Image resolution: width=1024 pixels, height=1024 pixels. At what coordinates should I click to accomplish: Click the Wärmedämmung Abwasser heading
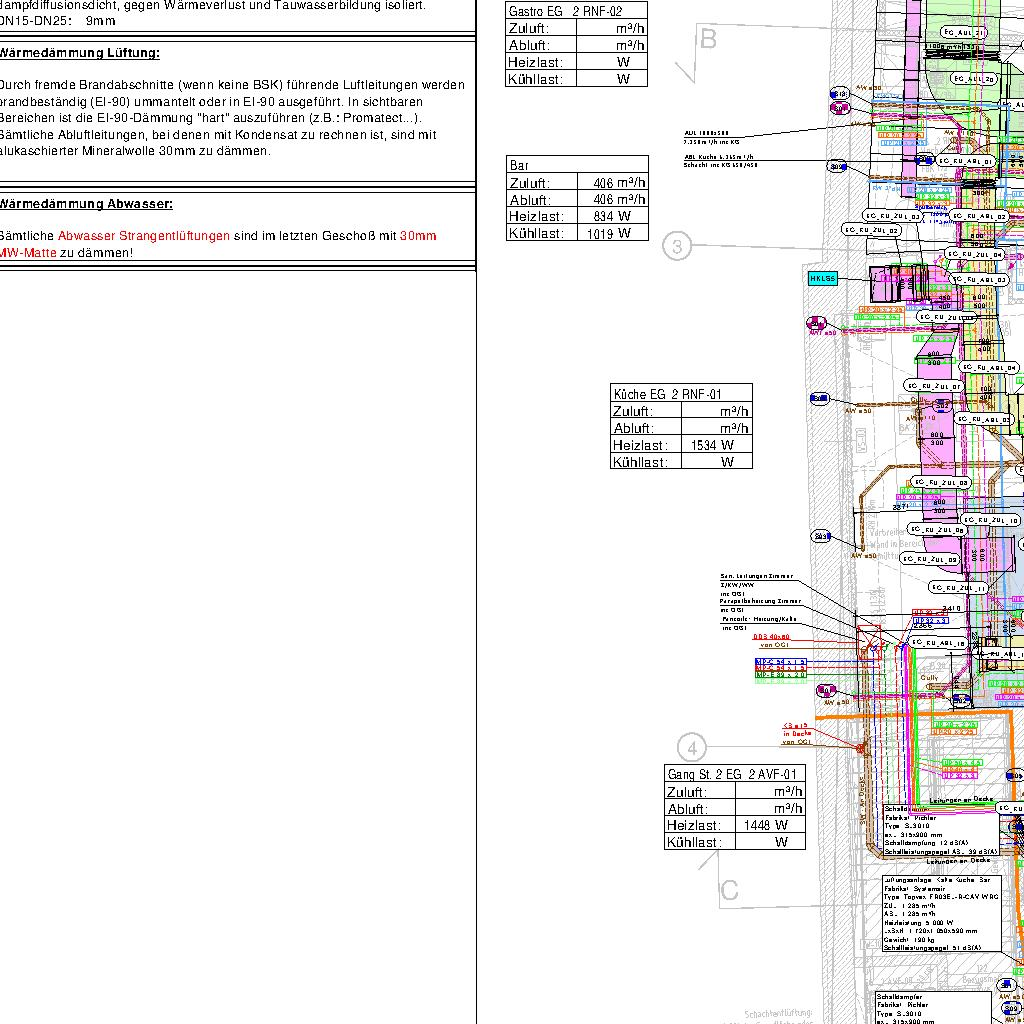coord(86,204)
